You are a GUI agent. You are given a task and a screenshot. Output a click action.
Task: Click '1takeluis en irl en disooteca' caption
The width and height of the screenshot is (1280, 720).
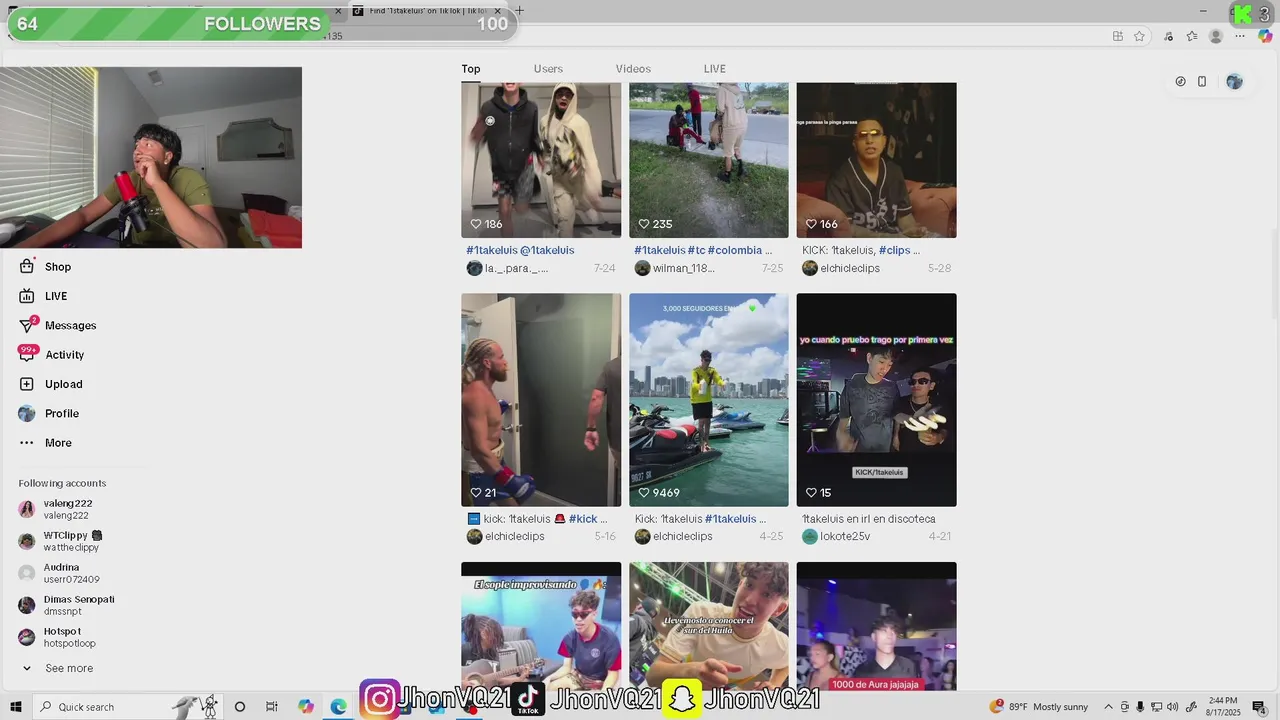coord(869,519)
